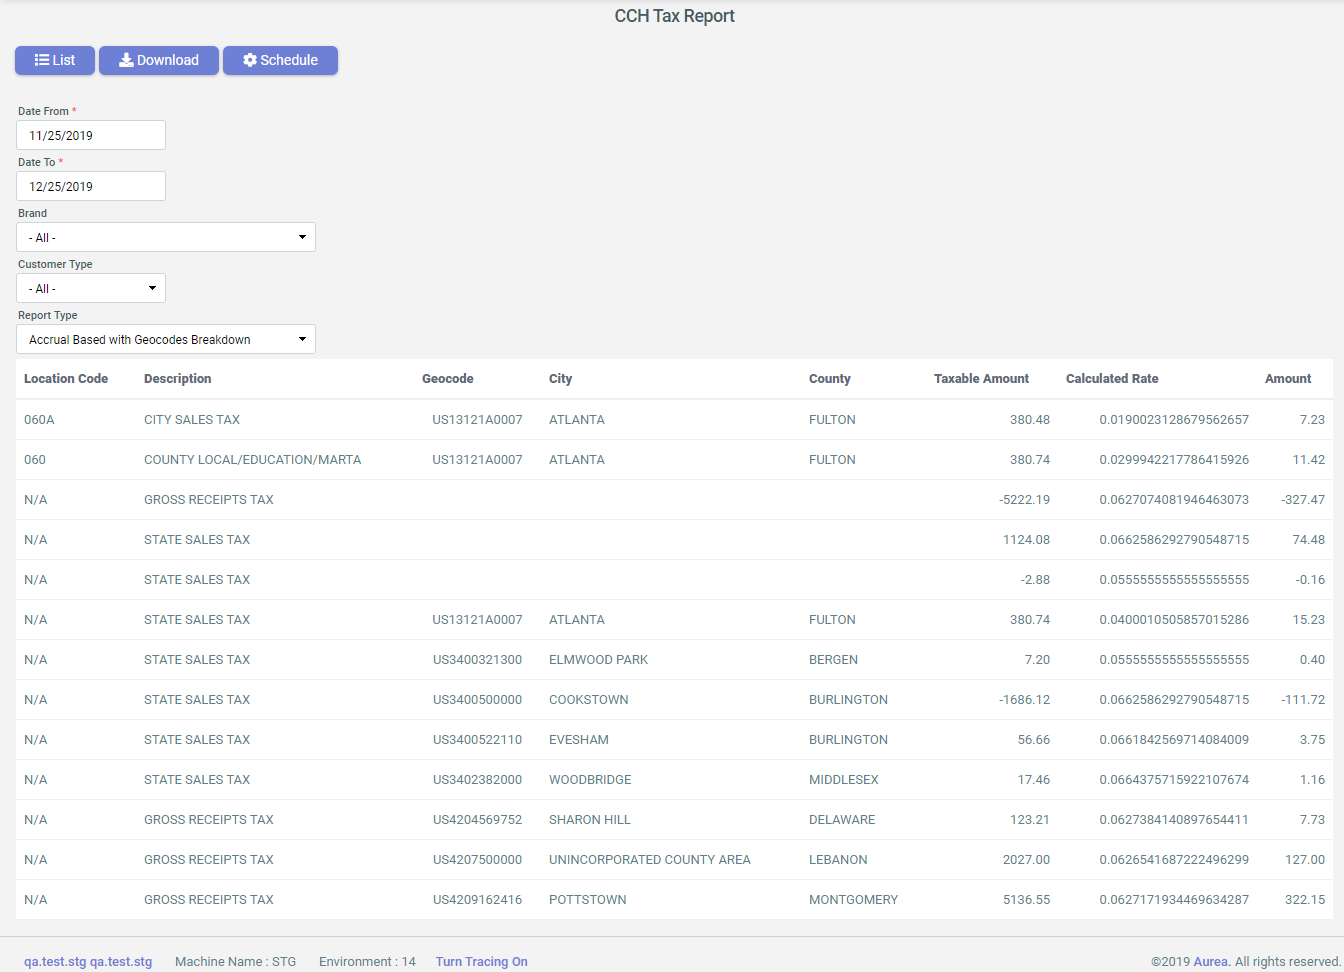Click the City column header

pos(561,379)
